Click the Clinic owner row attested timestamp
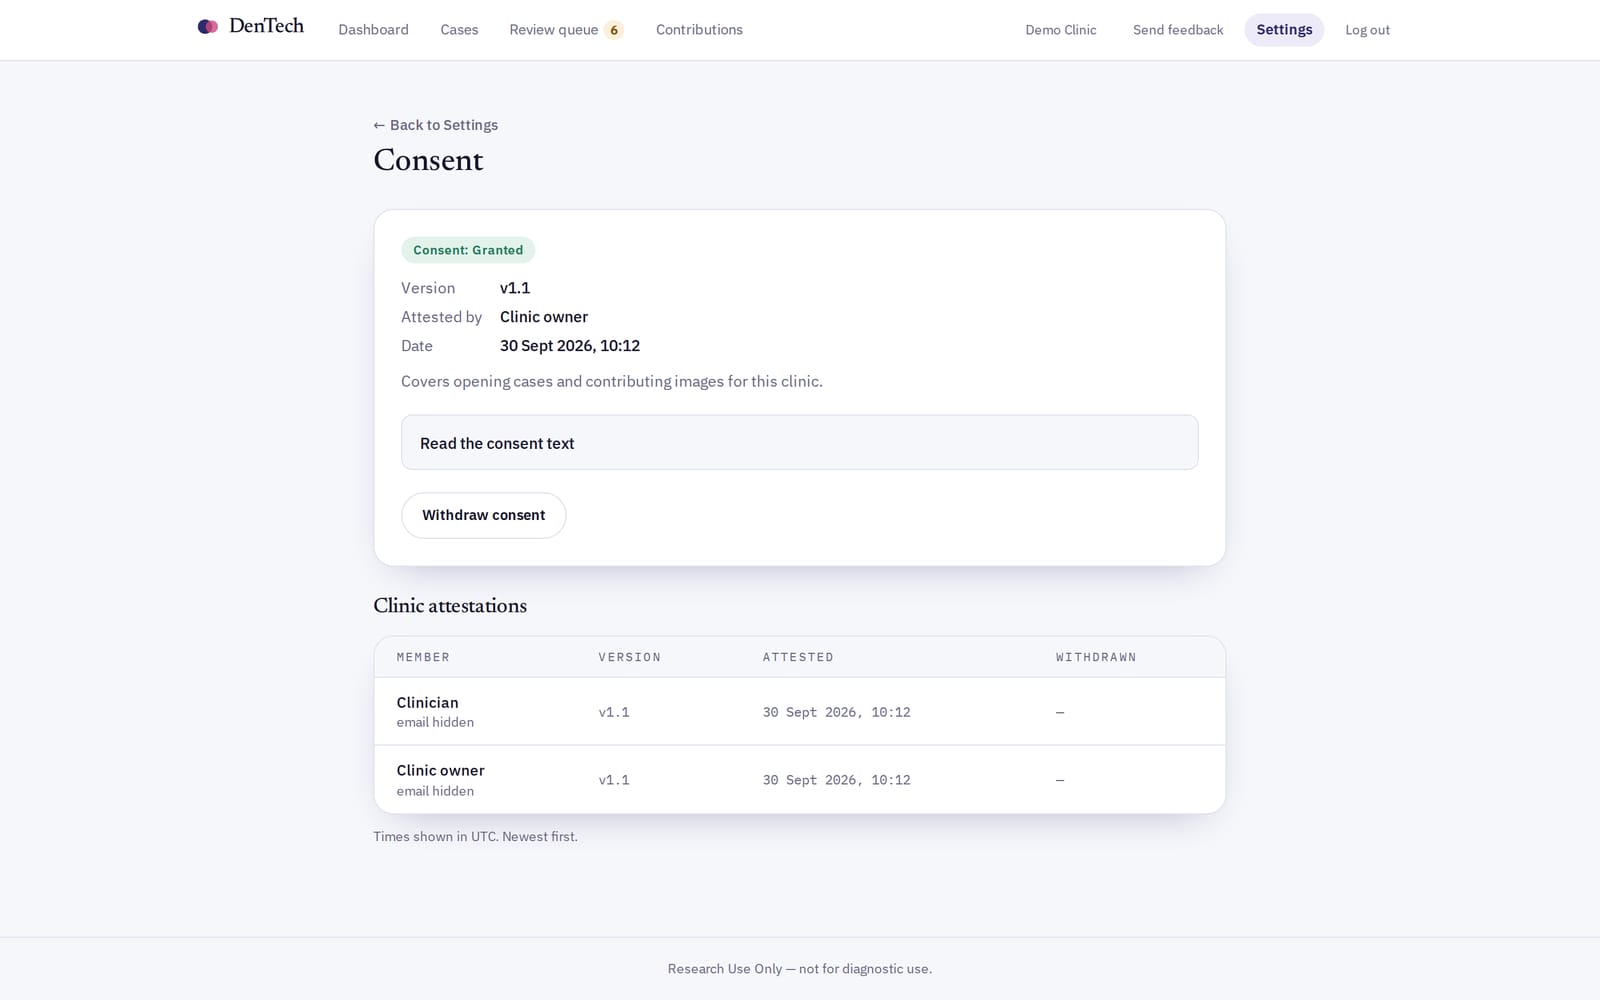1600x1000 pixels. coord(837,780)
